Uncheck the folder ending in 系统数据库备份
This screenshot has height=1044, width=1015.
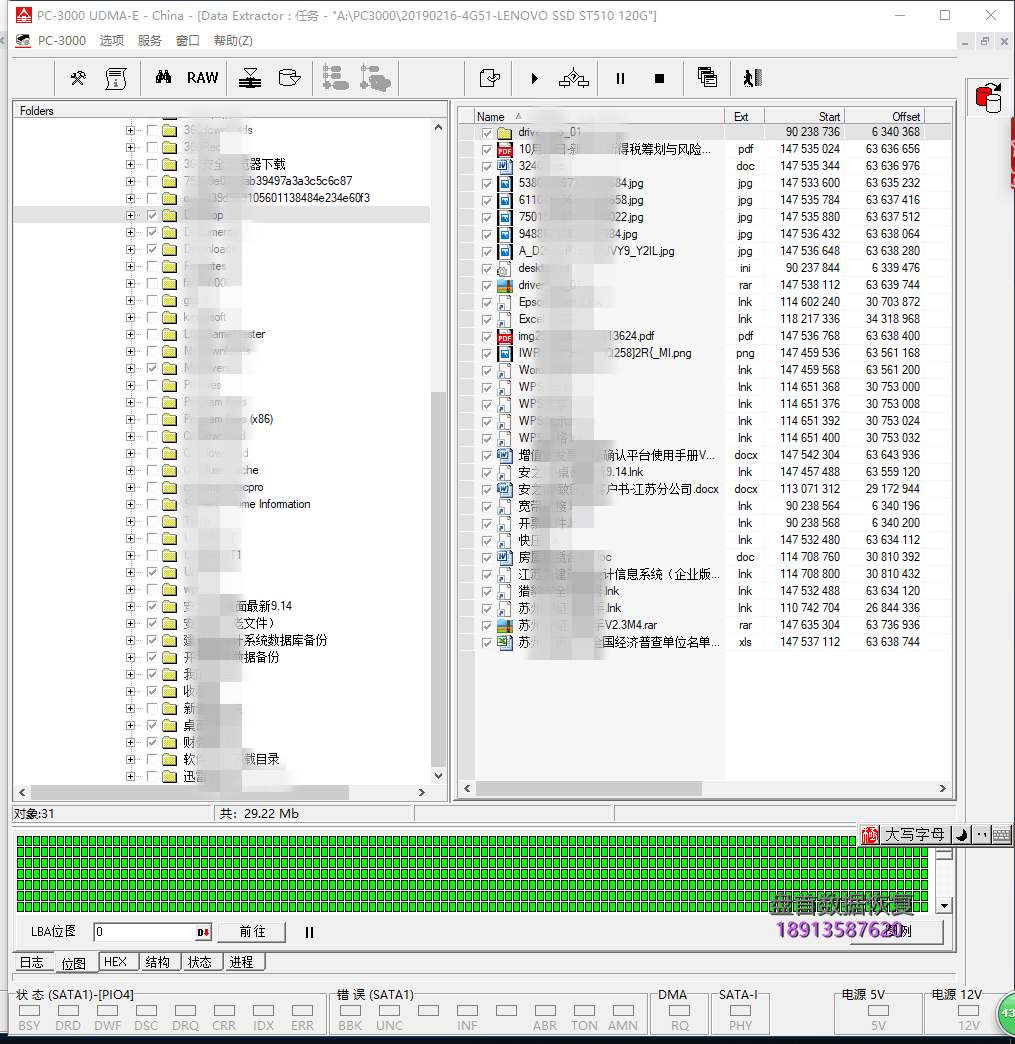152,641
